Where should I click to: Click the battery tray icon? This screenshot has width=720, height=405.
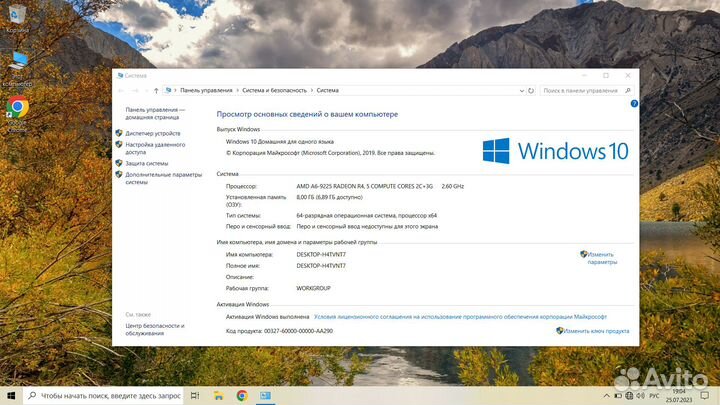click(x=618, y=395)
